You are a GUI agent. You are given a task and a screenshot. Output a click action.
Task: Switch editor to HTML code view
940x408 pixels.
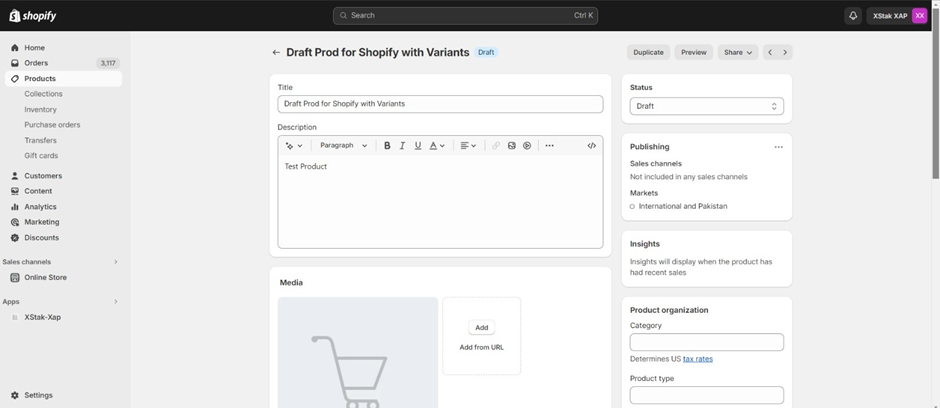tap(591, 146)
